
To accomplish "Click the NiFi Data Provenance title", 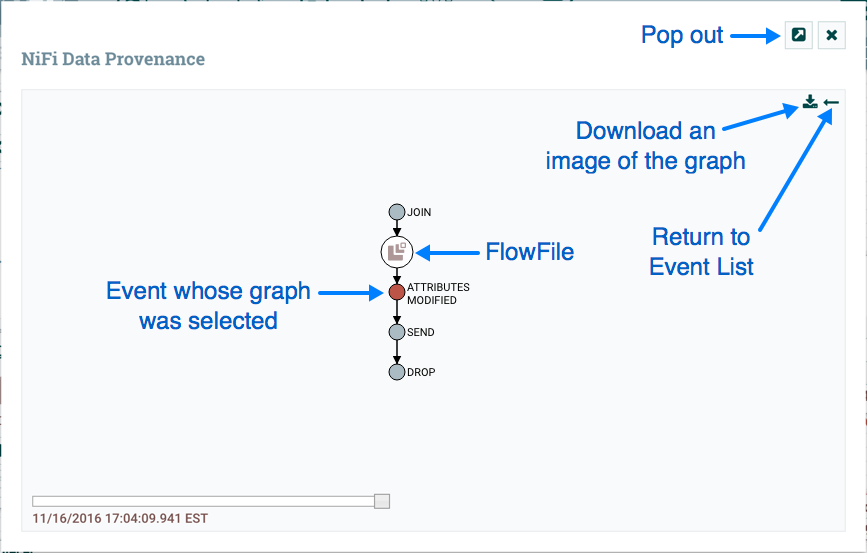I will 113,59.
